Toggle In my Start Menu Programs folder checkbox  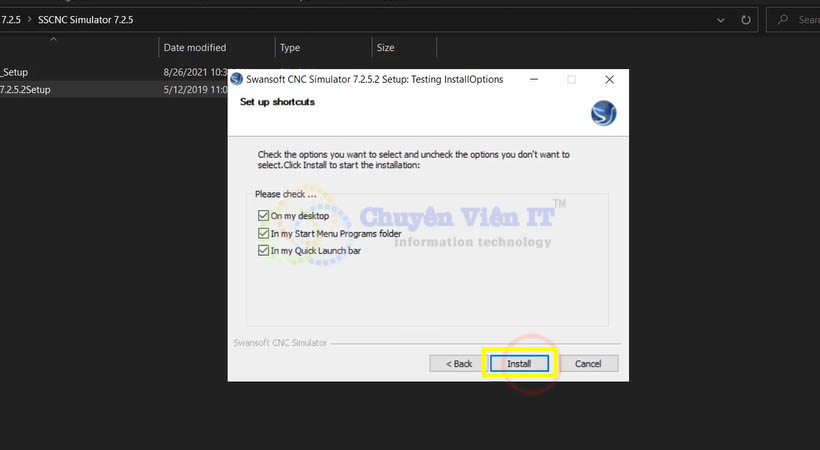coord(263,233)
